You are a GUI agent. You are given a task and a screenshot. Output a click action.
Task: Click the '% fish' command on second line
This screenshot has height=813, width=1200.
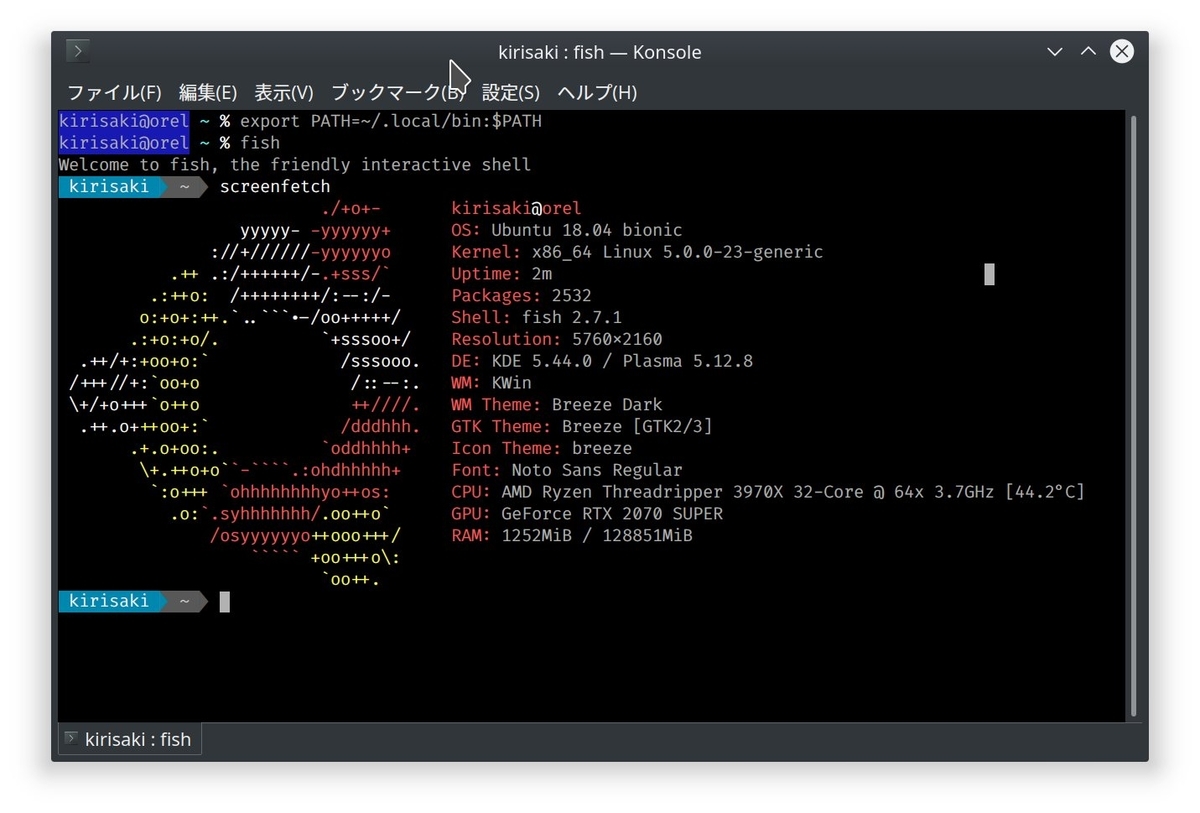point(250,143)
